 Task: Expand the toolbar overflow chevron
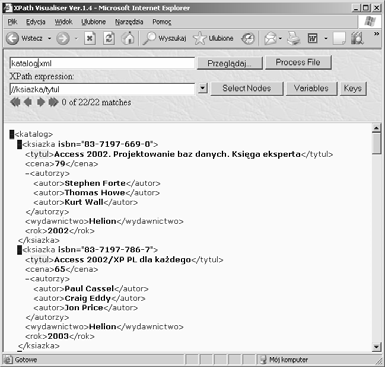pos(377,34)
